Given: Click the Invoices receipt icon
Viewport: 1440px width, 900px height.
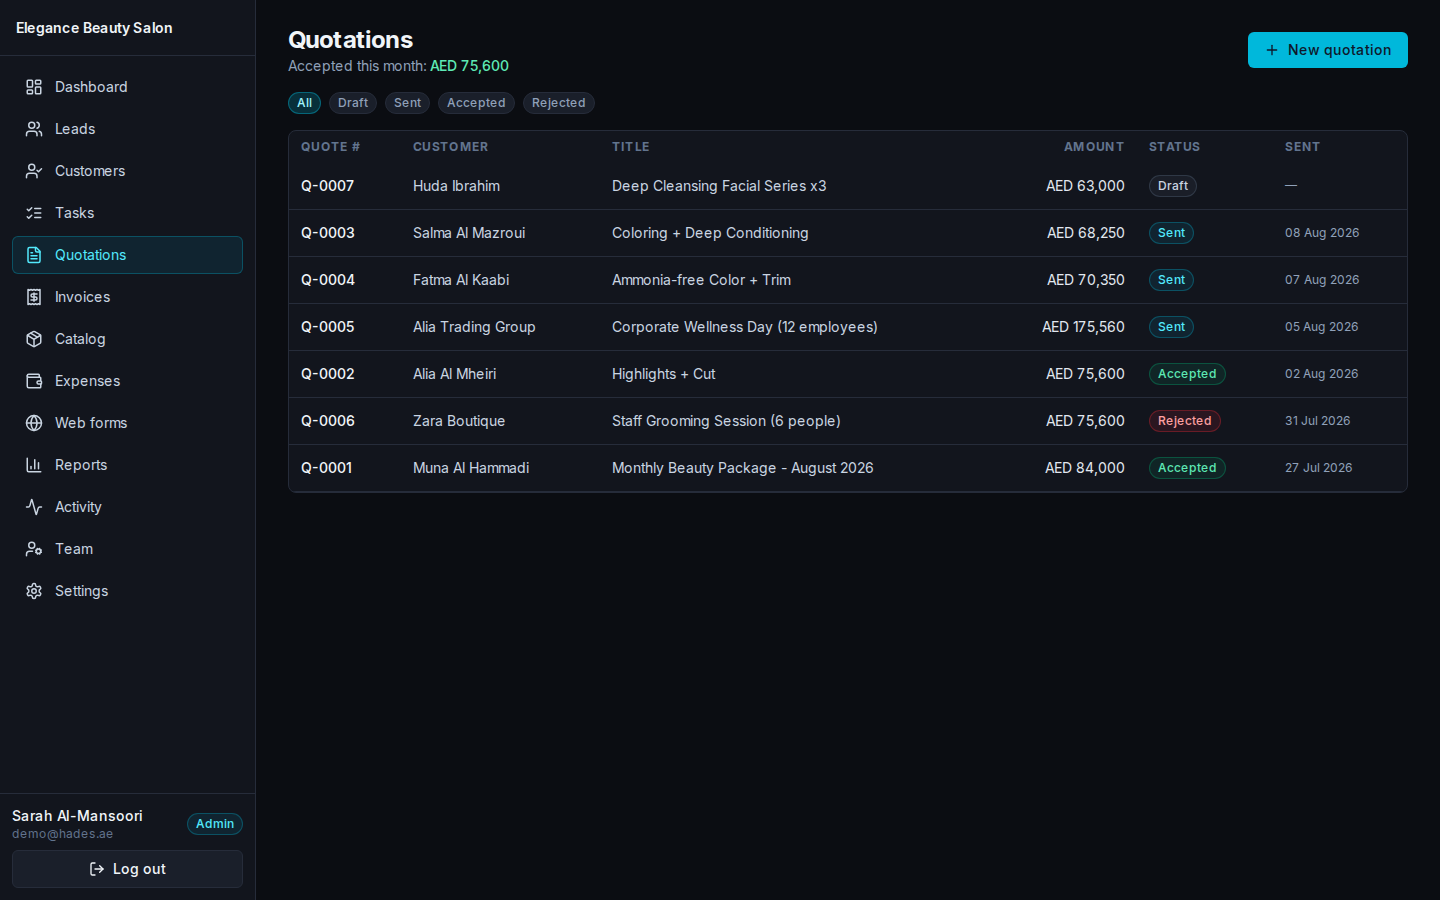Looking at the screenshot, I should click(34, 297).
